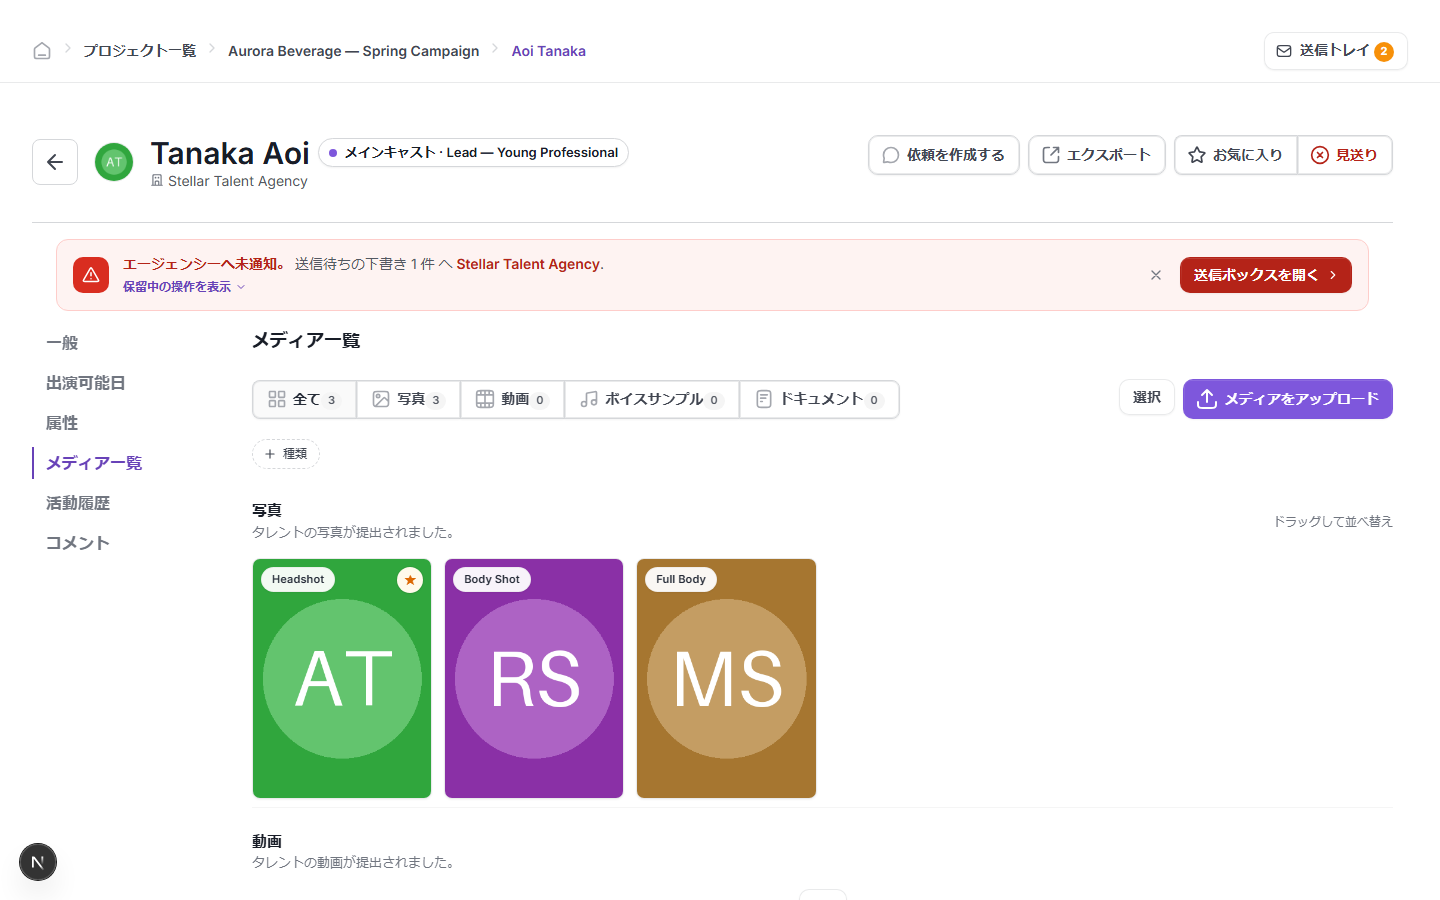
Task: Expand 保留中の操作を表示 pending actions
Action: (184, 287)
